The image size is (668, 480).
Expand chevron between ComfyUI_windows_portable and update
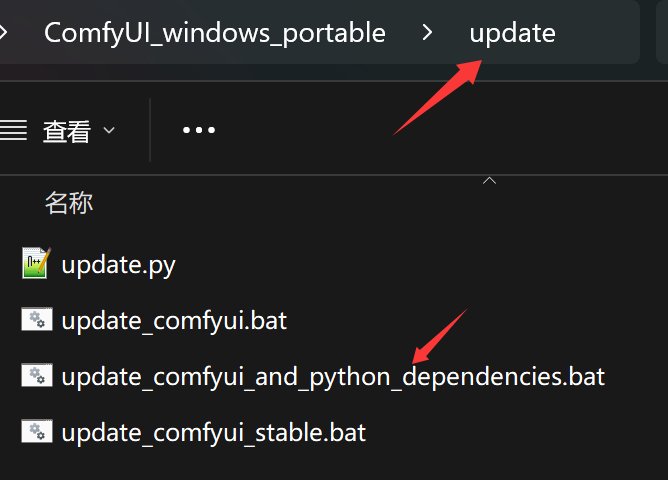[428, 32]
